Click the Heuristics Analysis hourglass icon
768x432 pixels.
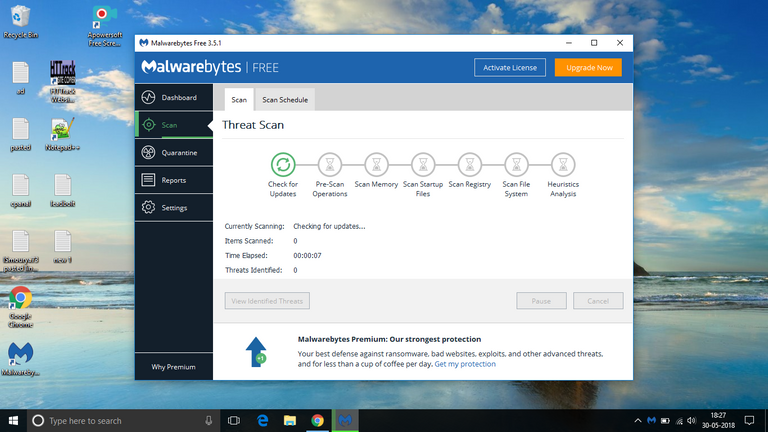coord(563,165)
